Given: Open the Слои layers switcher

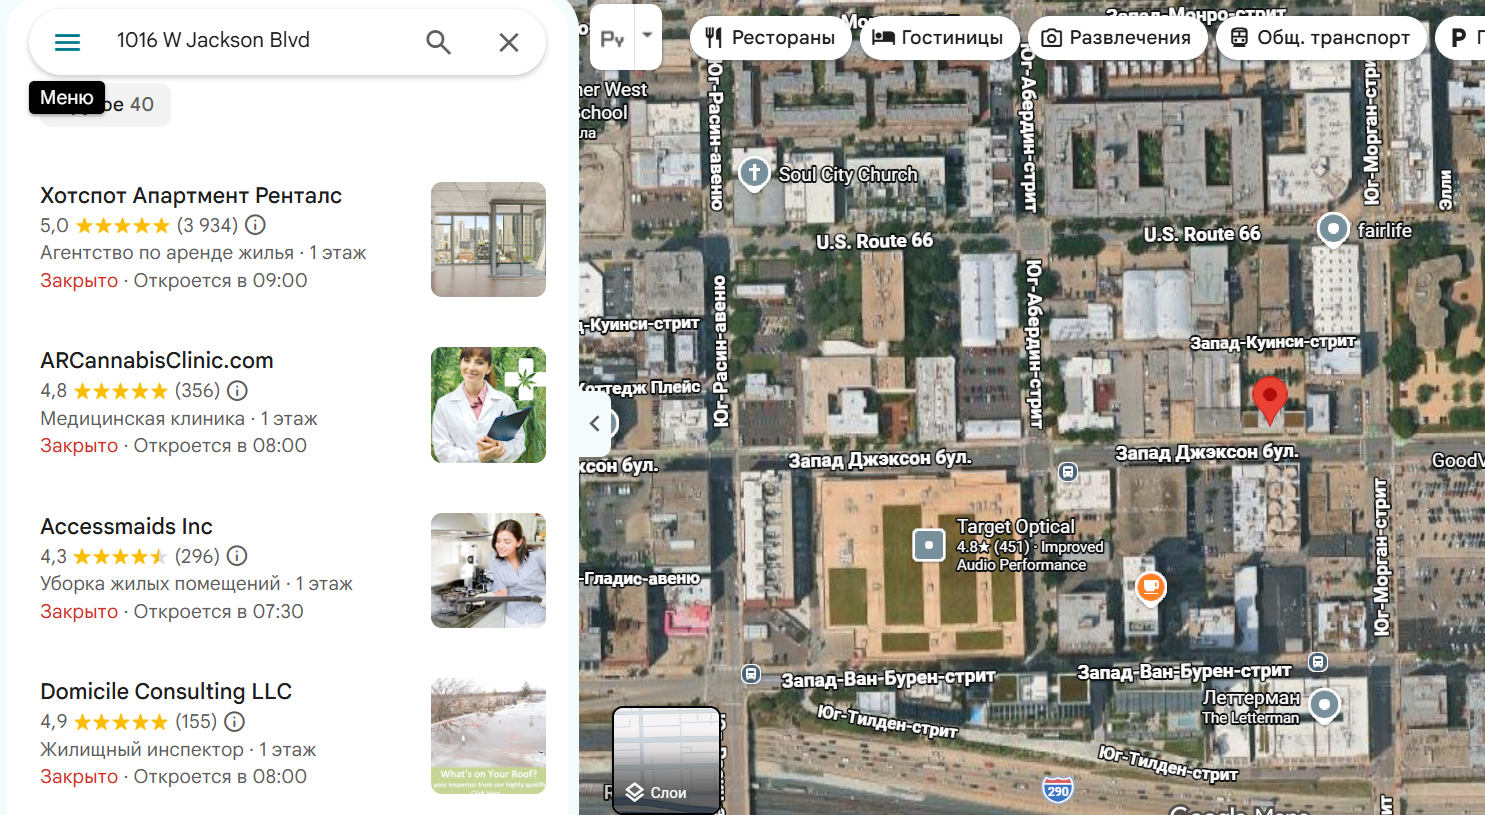Looking at the screenshot, I should pyautogui.click(x=666, y=760).
